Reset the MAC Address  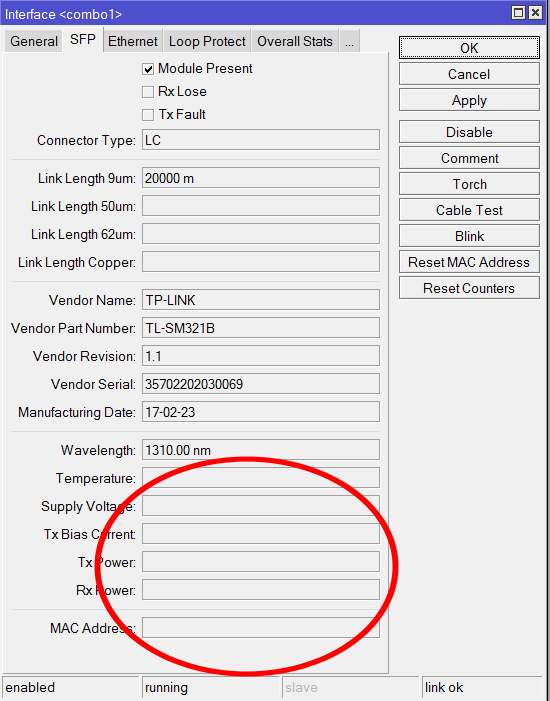469,262
